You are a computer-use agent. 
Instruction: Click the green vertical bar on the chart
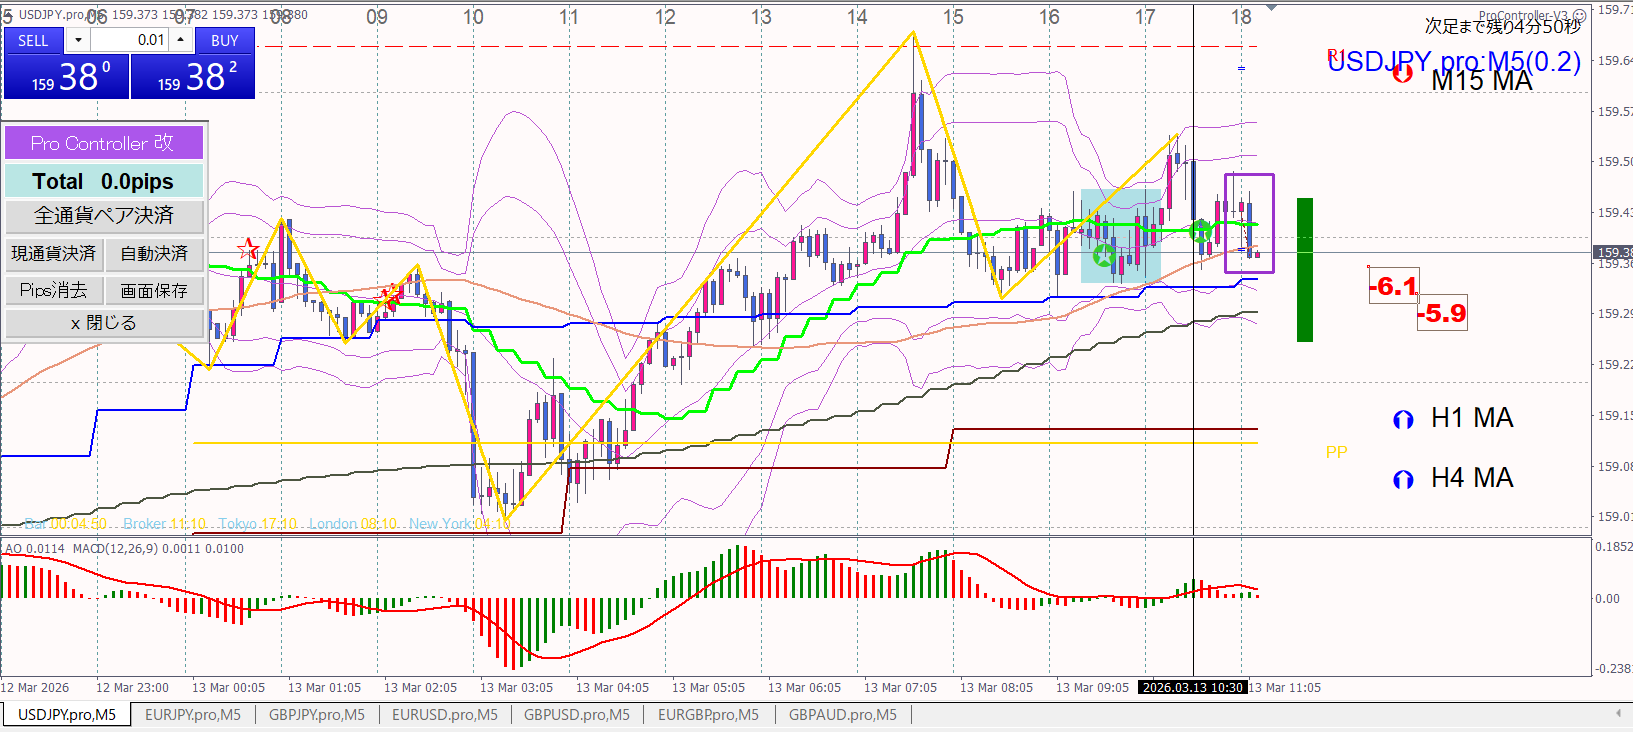point(1305,270)
